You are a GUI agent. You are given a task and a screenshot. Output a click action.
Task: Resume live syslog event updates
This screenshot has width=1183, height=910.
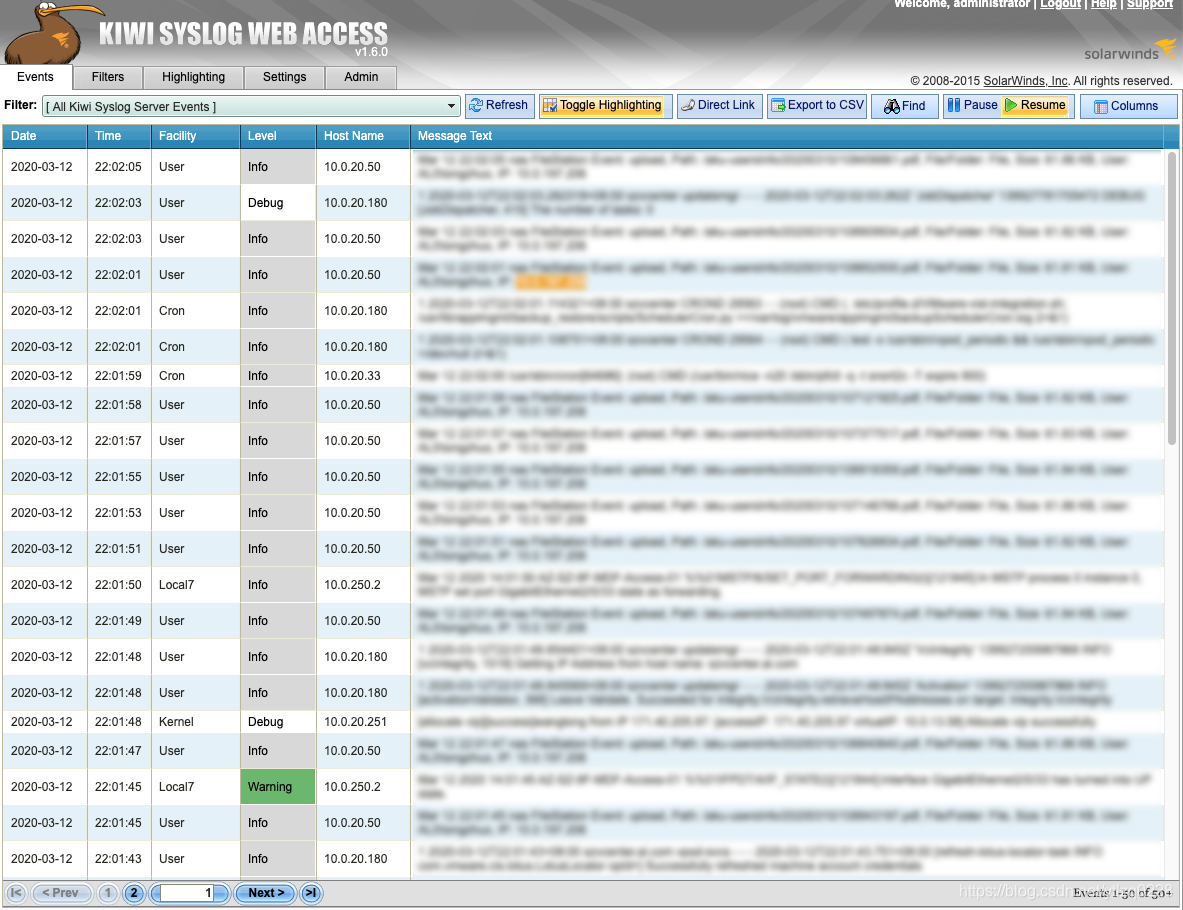point(1037,105)
